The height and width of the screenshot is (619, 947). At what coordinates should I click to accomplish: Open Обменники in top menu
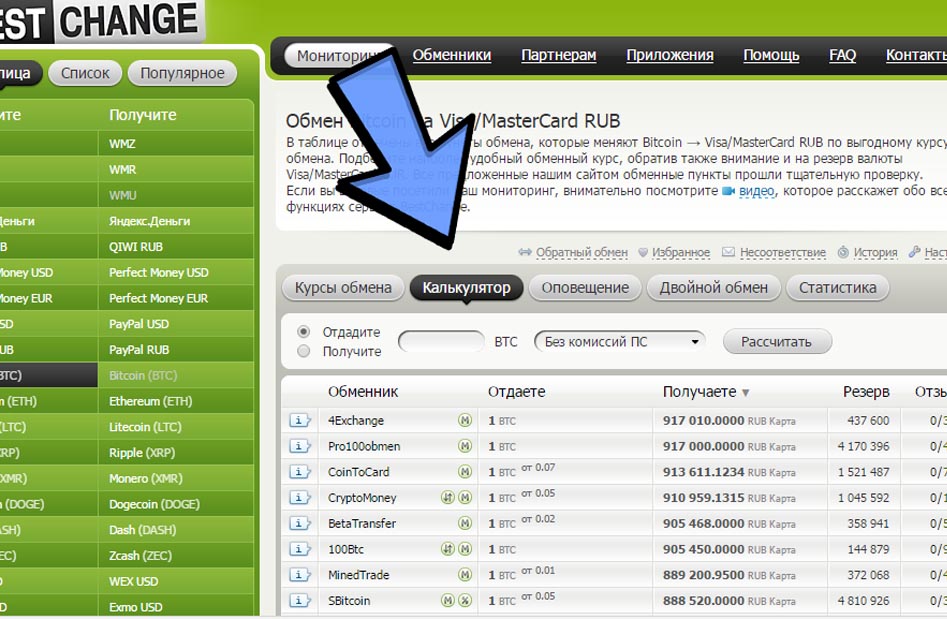point(452,55)
